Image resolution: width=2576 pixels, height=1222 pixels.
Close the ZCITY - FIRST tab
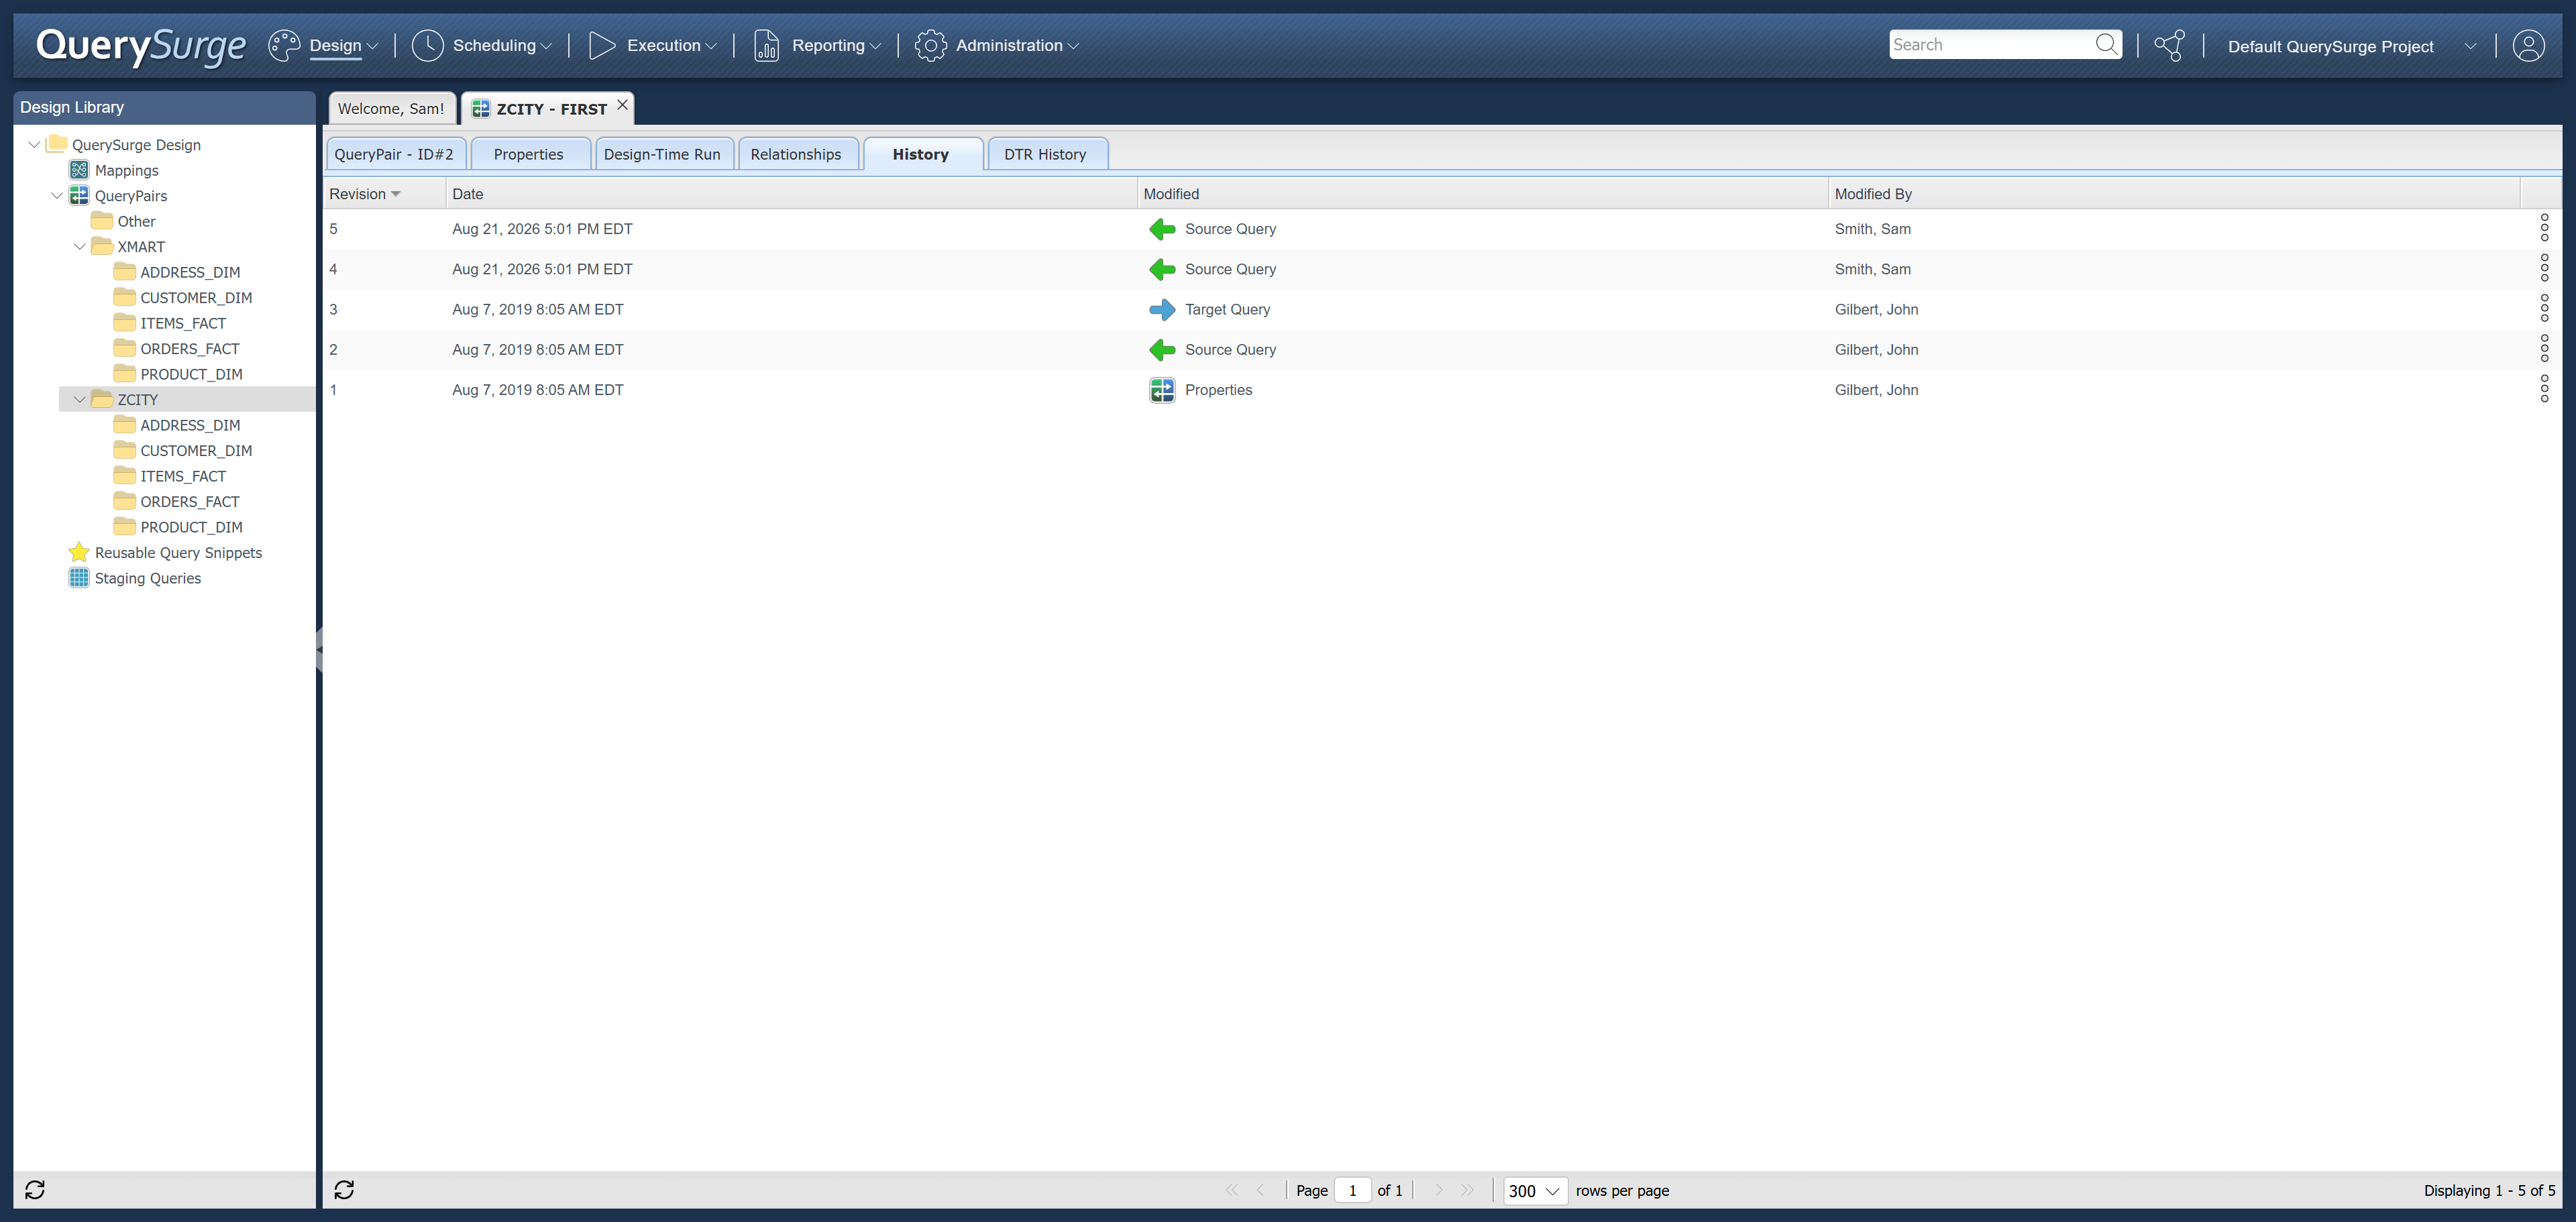[622, 104]
